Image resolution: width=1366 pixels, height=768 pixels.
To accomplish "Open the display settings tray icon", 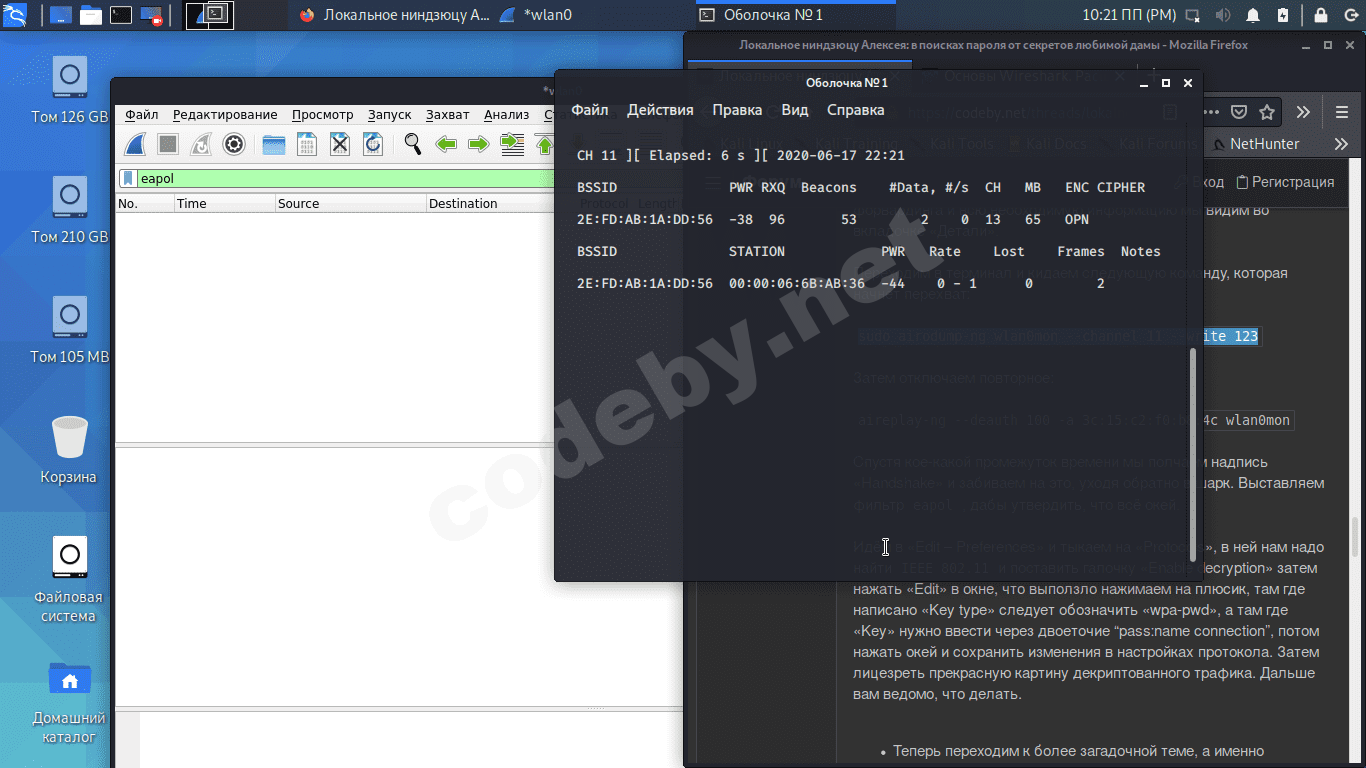I will [x=1192, y=15].
